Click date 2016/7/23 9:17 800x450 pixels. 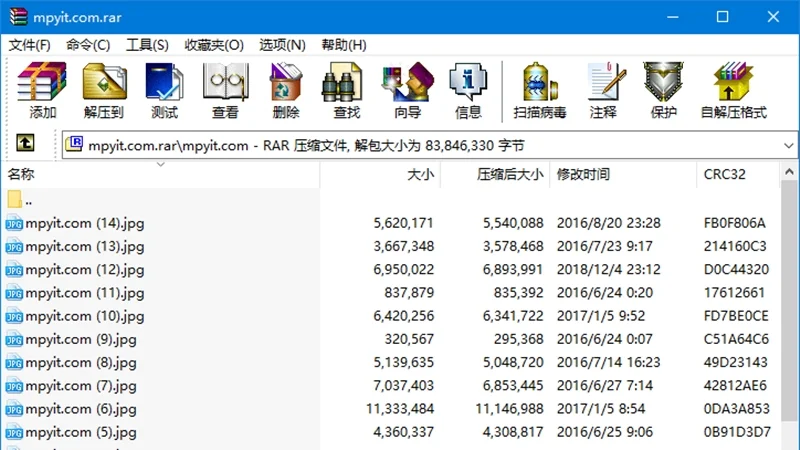pos(605,246)
